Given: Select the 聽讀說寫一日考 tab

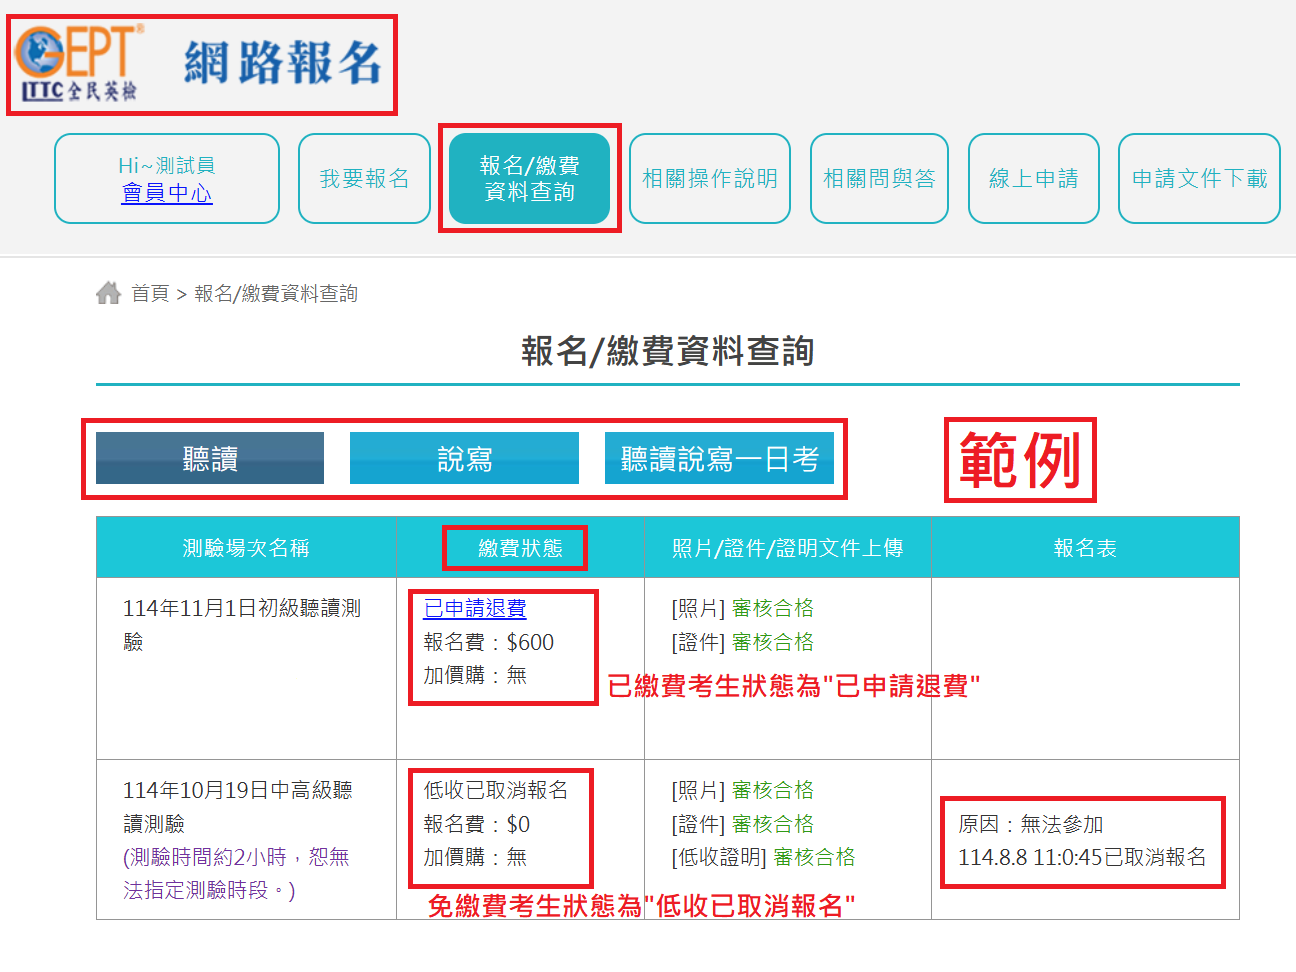Looking at the screenshot, I should (719, 459).
